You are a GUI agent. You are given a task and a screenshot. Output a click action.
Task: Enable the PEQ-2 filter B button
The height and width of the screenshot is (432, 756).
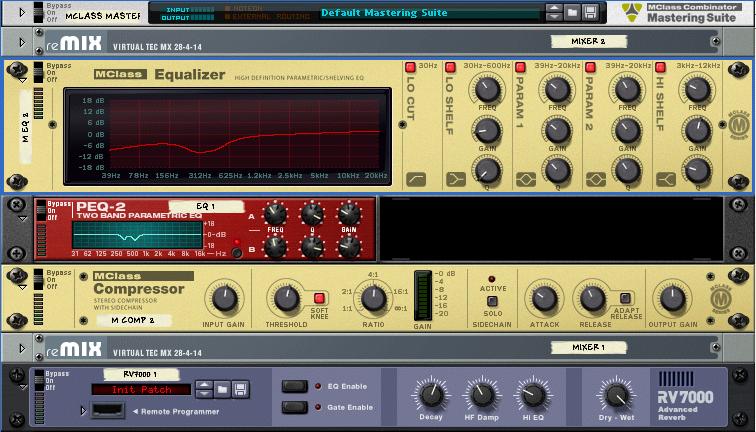pyautogui.click(x=237, y=253)
